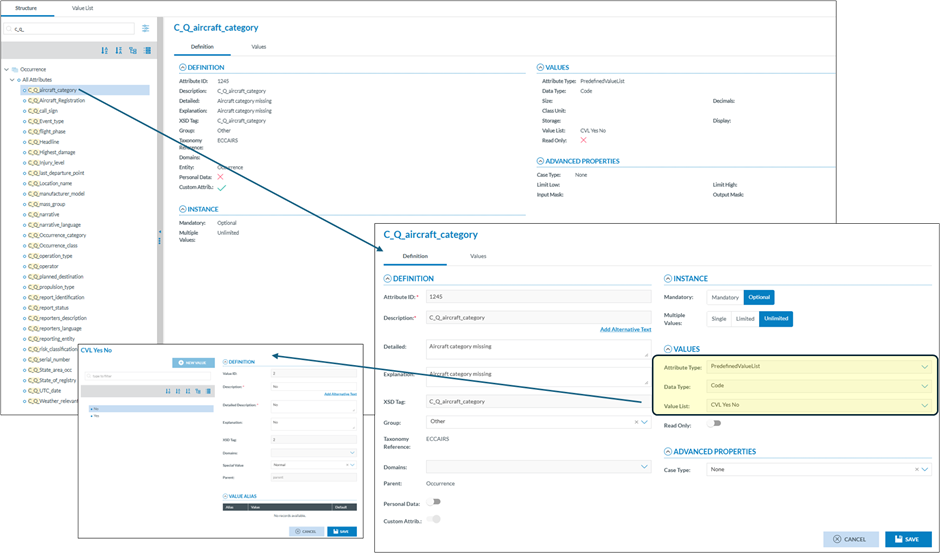
Task: Collapse the ADVANCED PROPERTIES section in edit form
Action: coord(669,451)
